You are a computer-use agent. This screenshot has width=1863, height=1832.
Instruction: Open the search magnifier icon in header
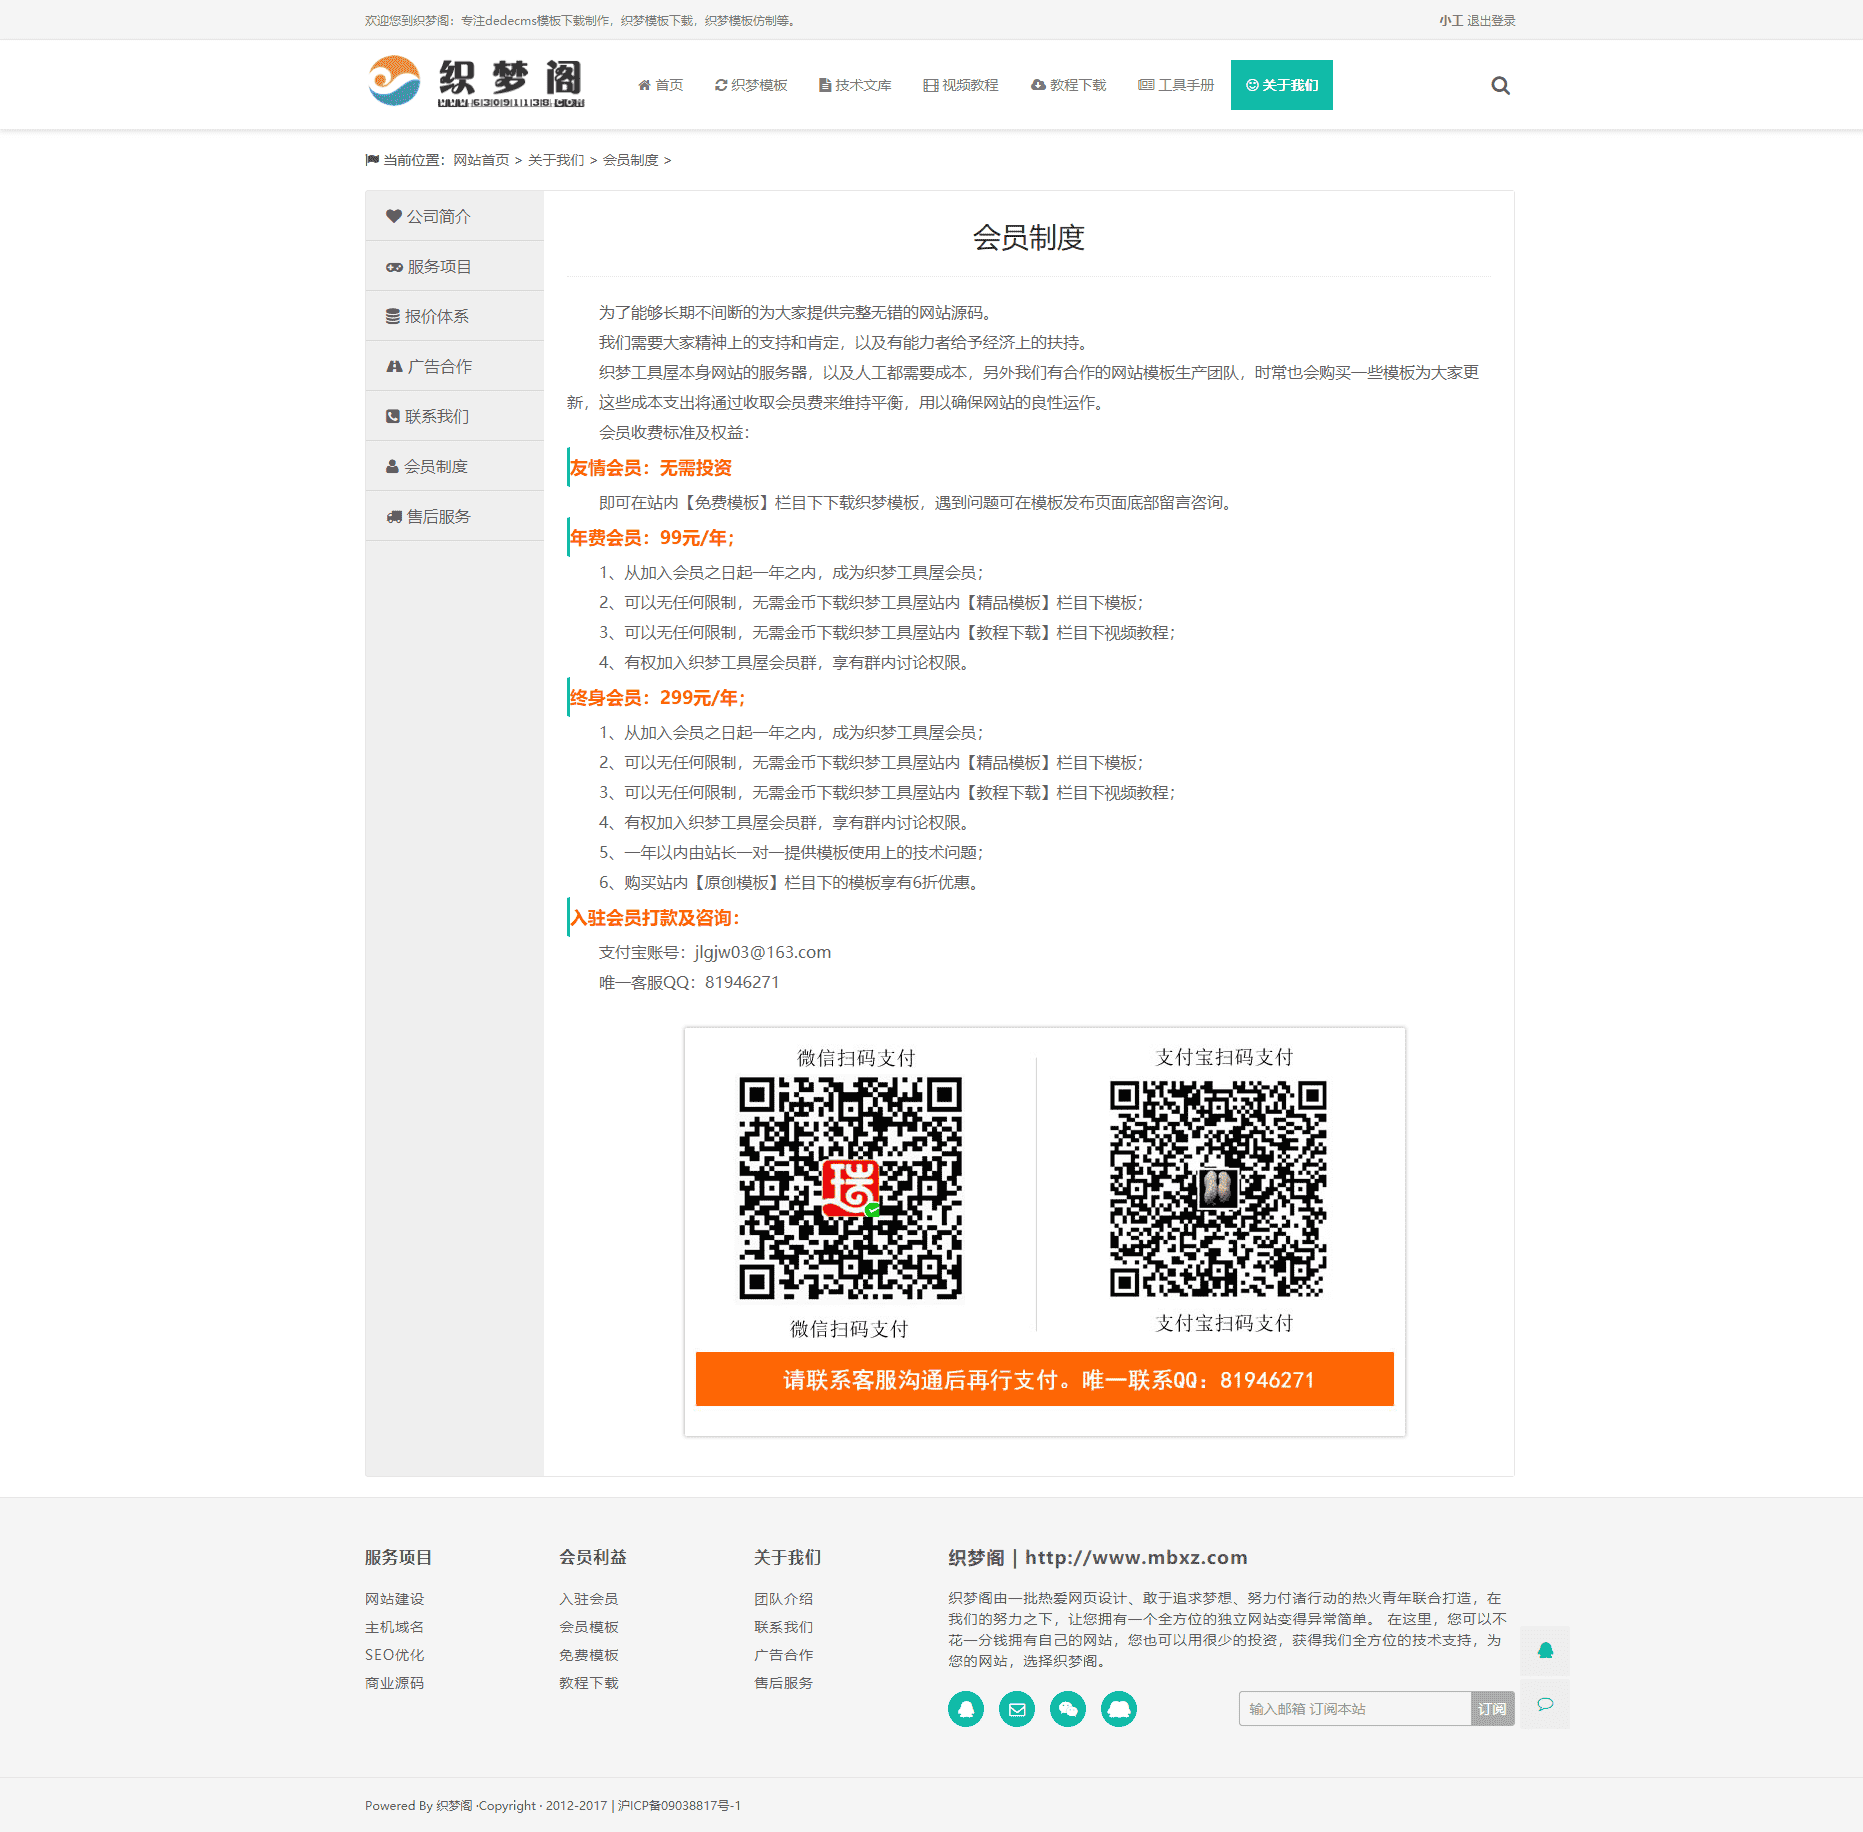point(1500,85)
